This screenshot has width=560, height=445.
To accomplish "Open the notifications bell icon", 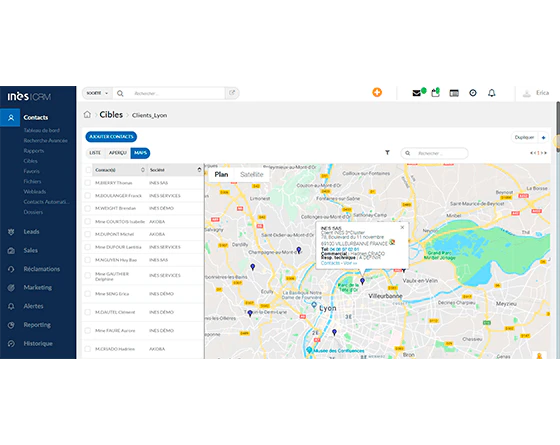I will click(491, 93).
